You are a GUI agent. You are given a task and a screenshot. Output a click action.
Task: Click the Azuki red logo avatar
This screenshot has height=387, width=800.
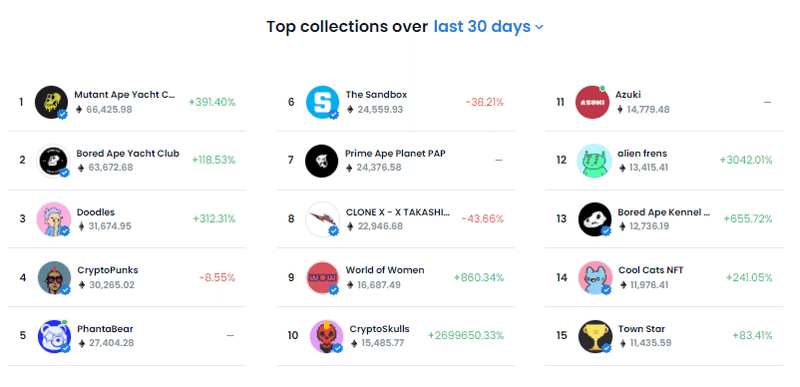click(x=592, y=102)
